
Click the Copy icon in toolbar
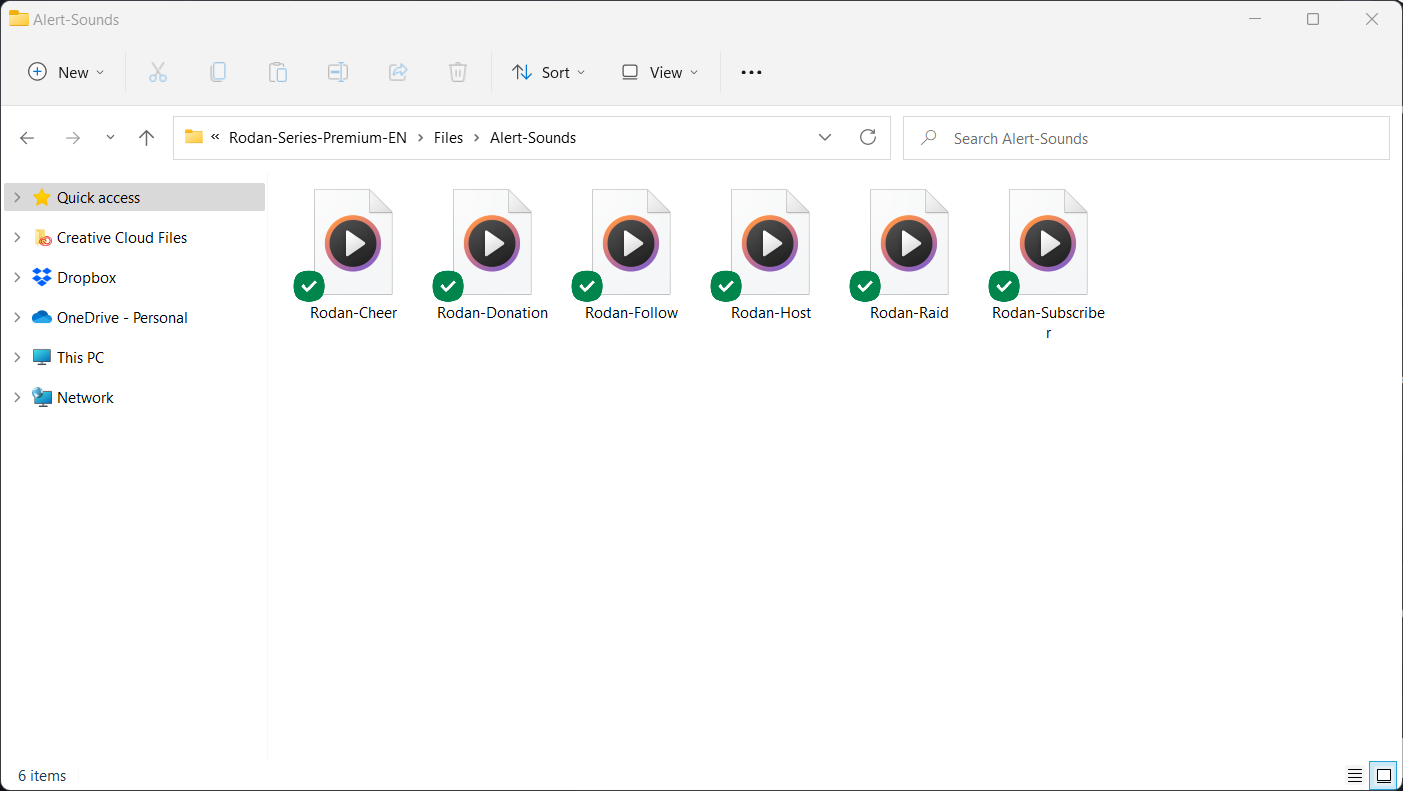[218, 72]
